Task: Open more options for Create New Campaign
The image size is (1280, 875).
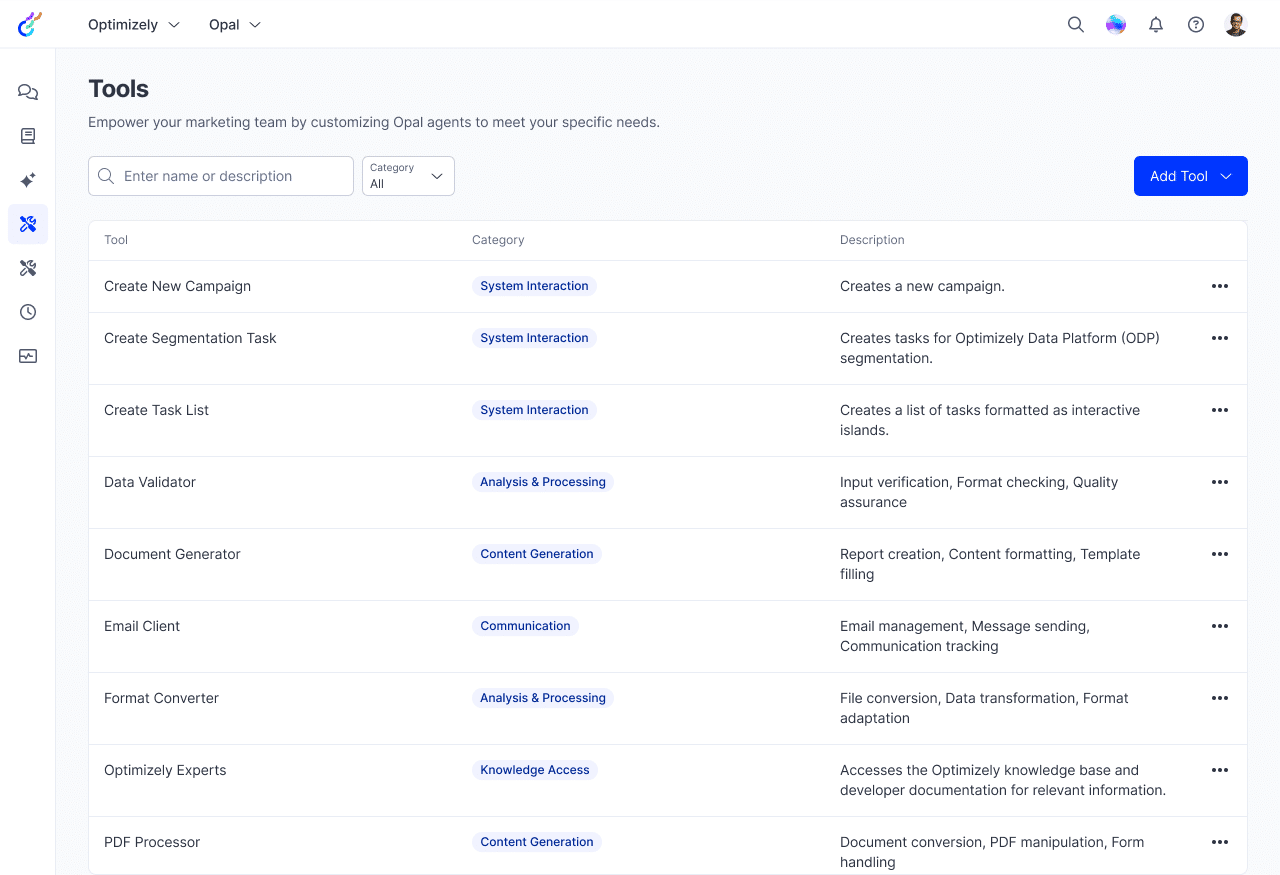Action: 1219,286
